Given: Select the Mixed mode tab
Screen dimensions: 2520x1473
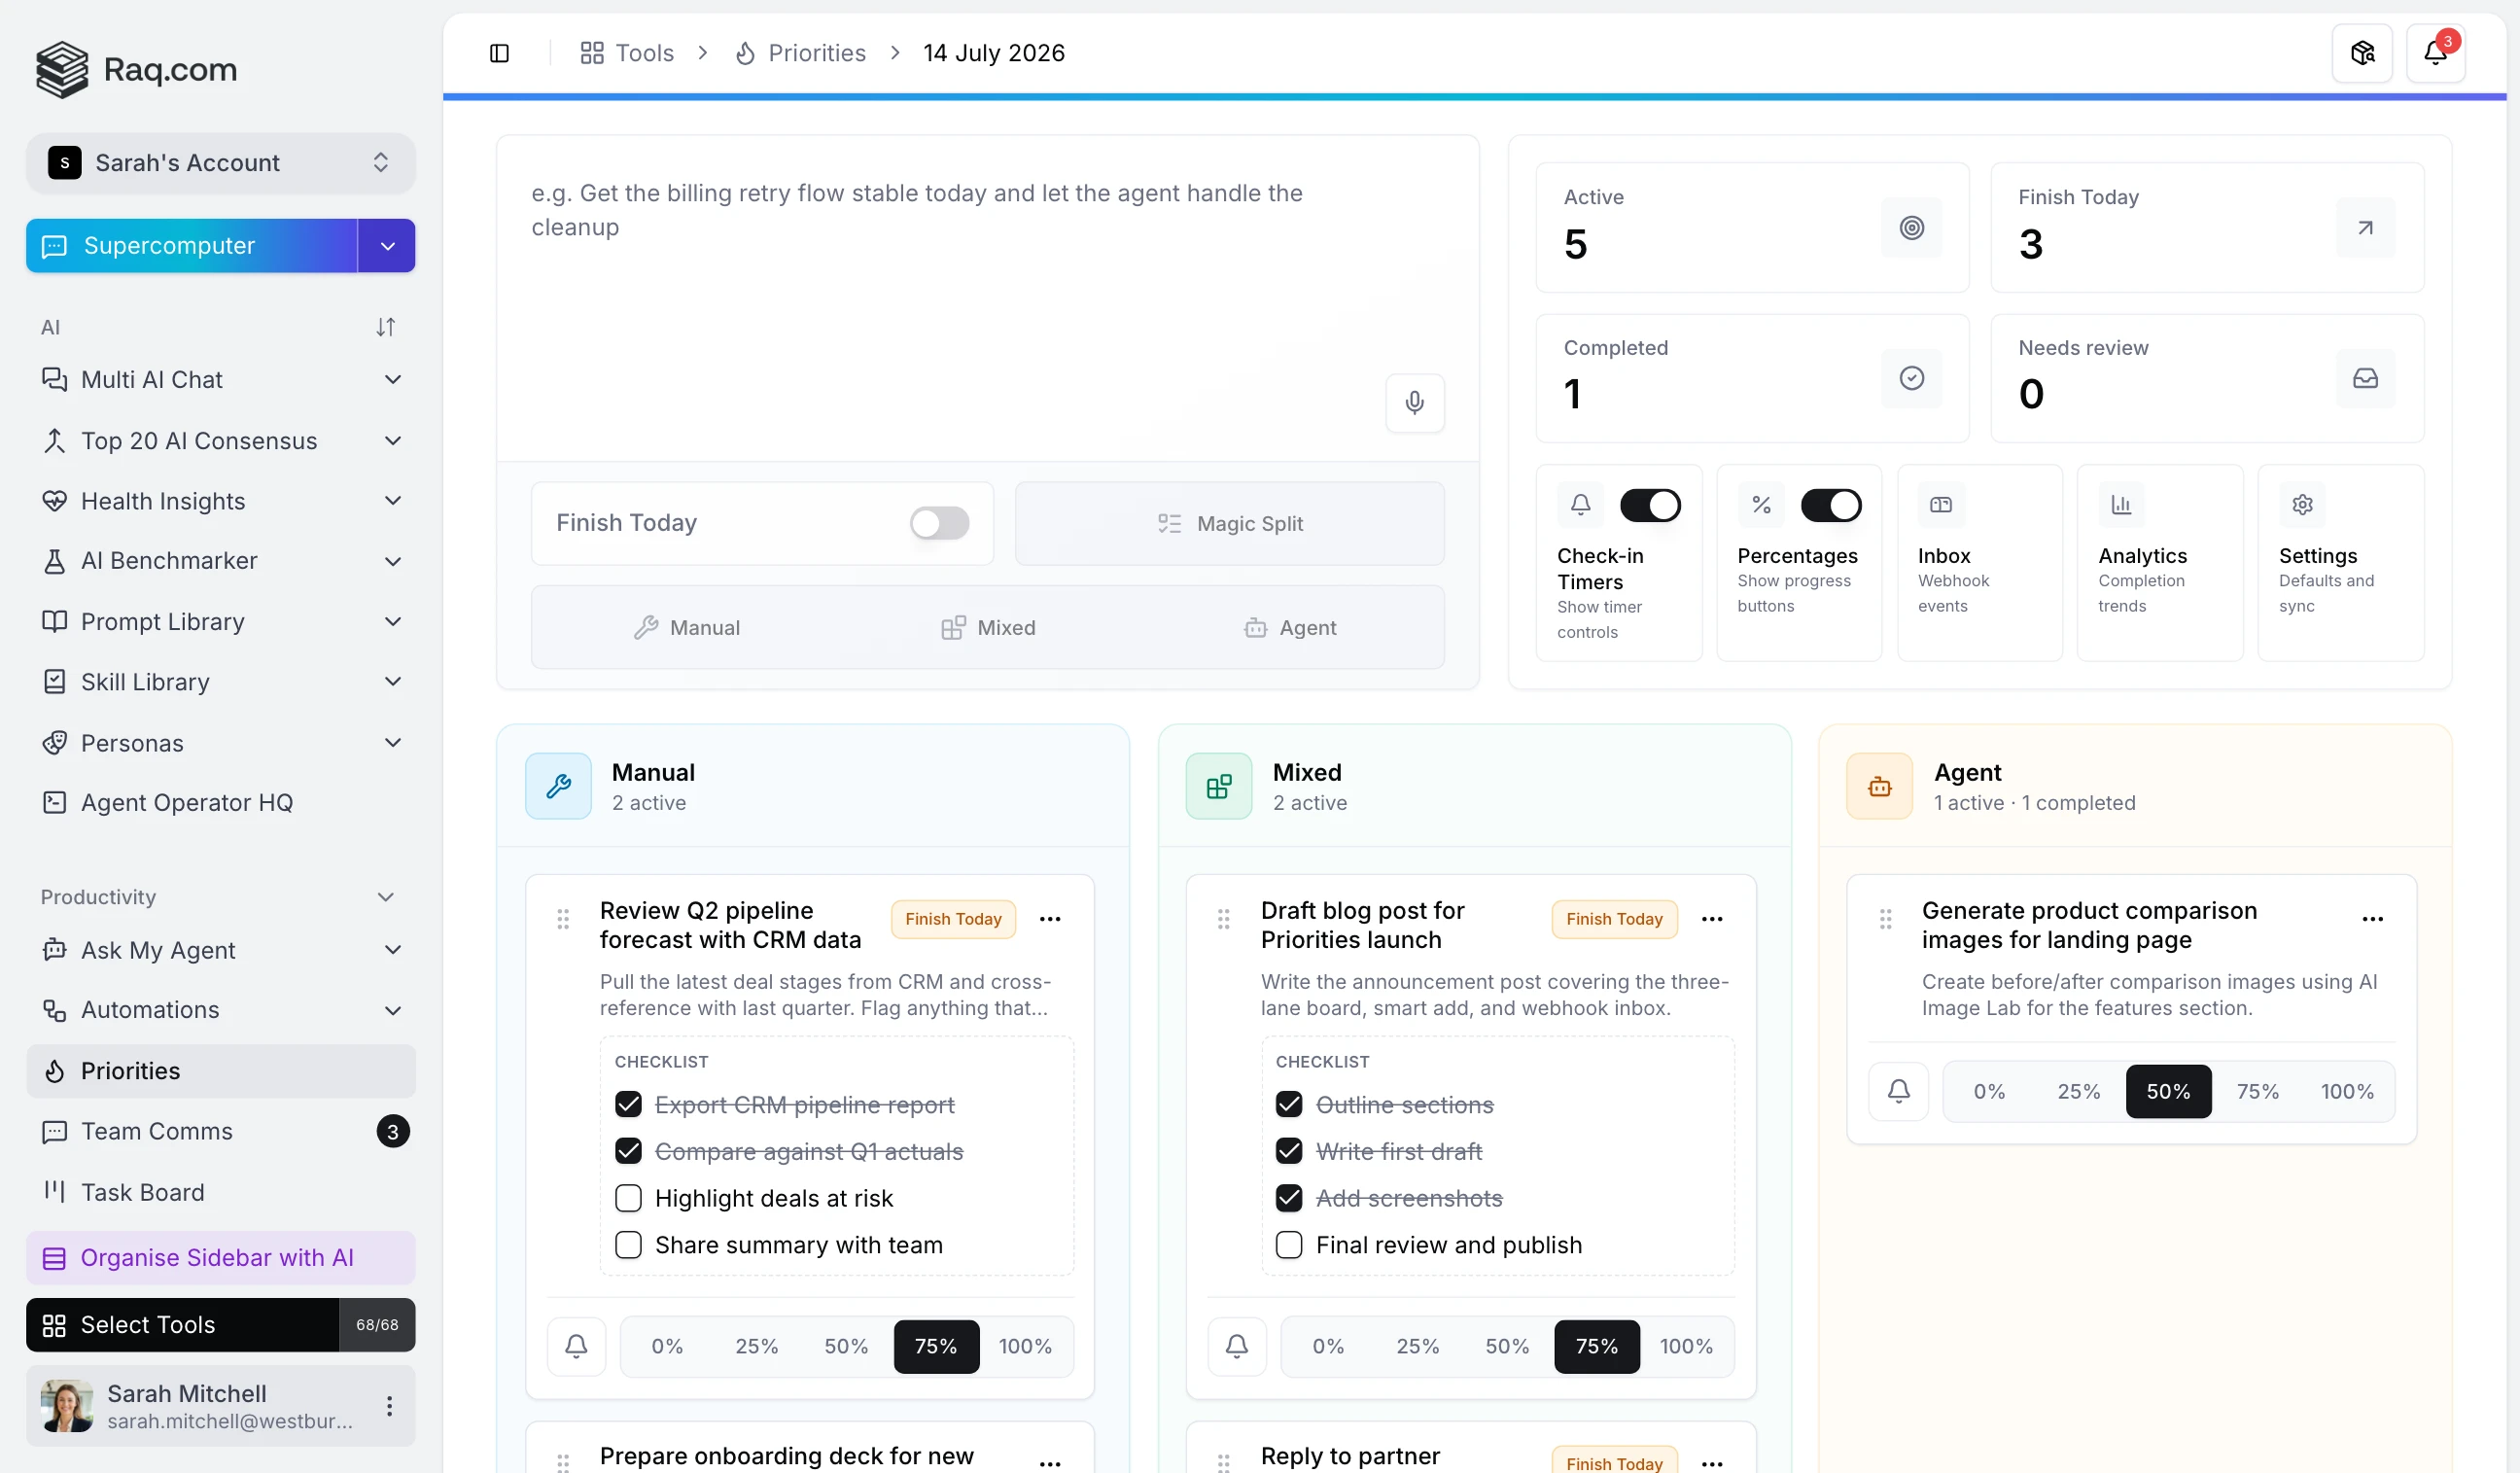Looking at the screenshot, I should (988, 627).
